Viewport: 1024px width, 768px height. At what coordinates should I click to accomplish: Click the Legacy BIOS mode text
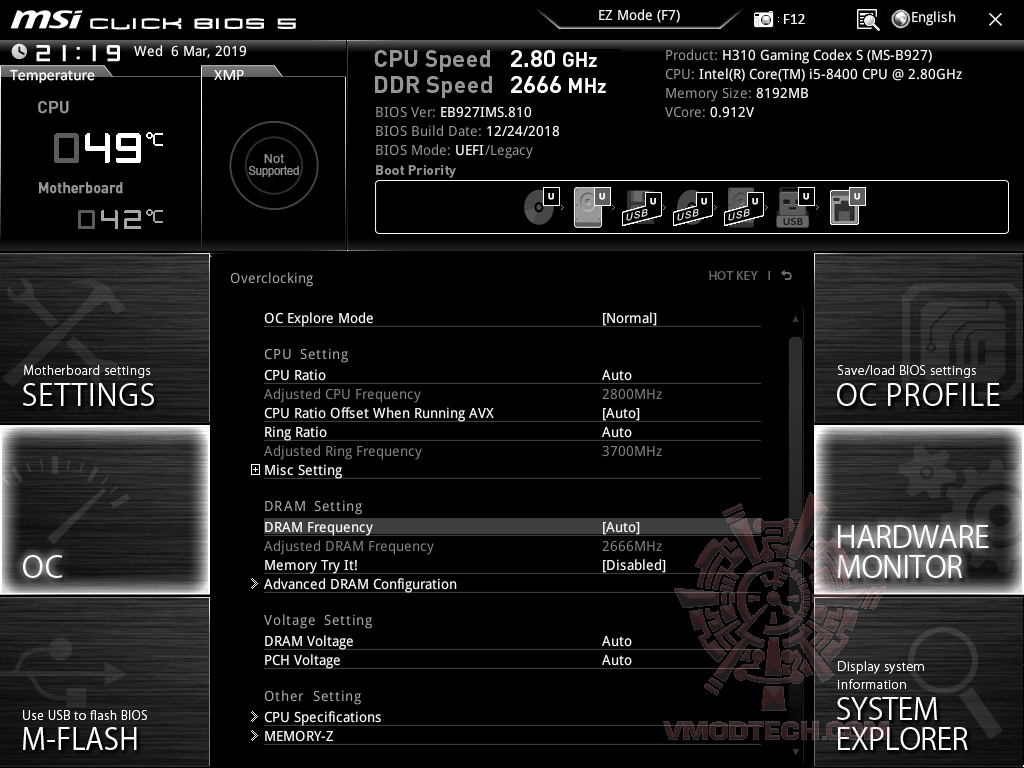point(511,150)
